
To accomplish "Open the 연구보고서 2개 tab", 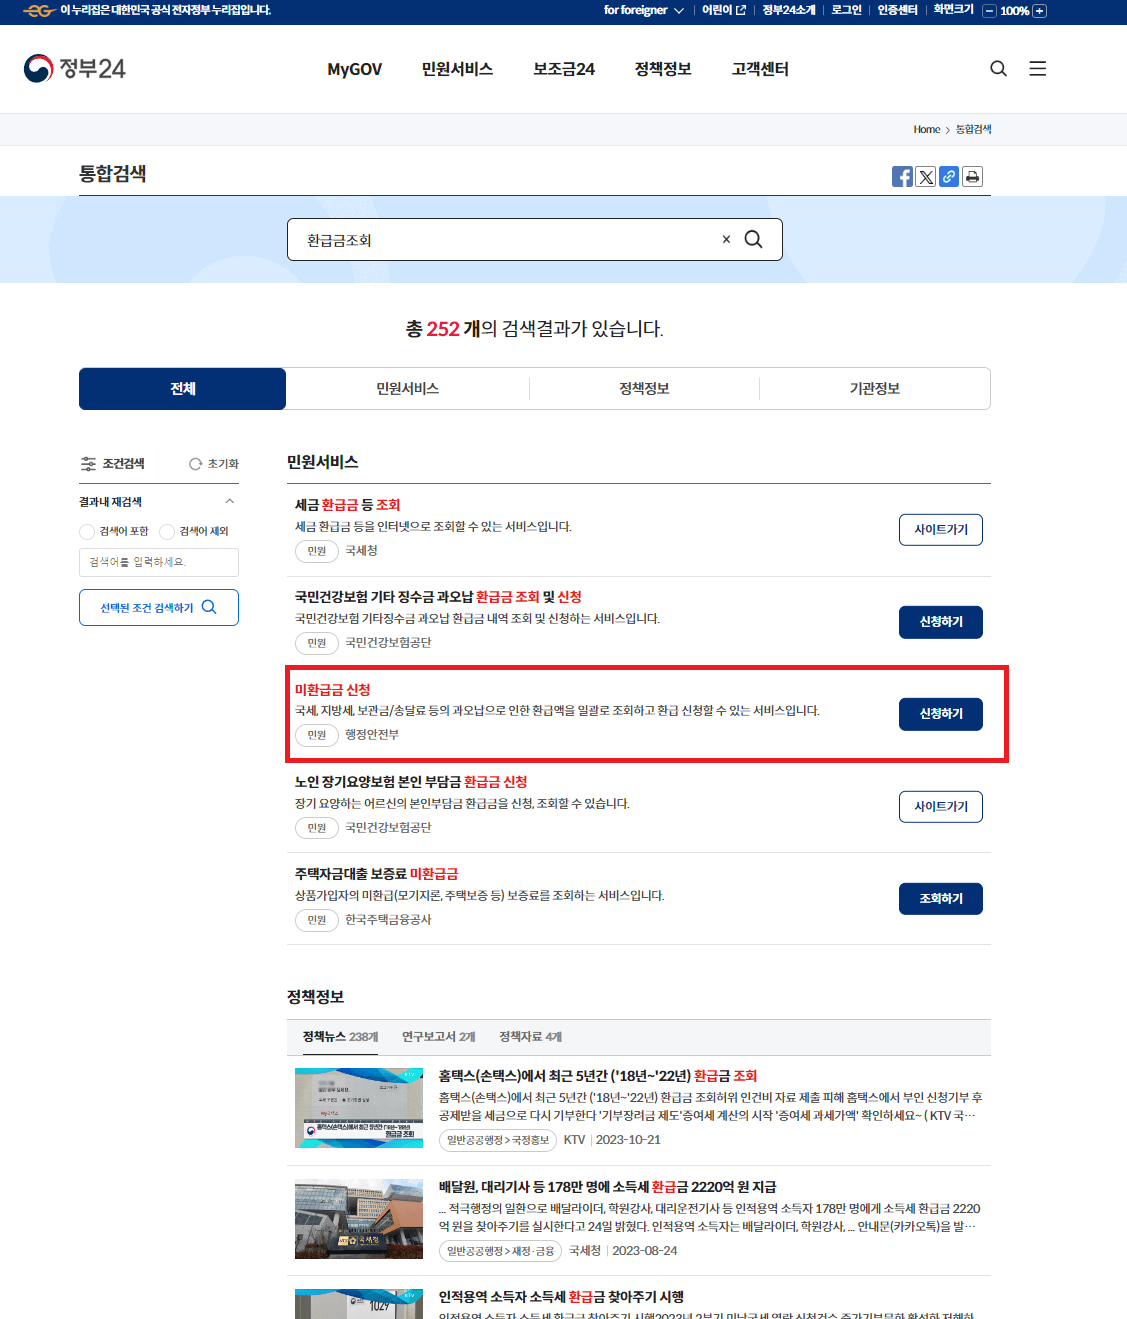I will coord(438,1037).
